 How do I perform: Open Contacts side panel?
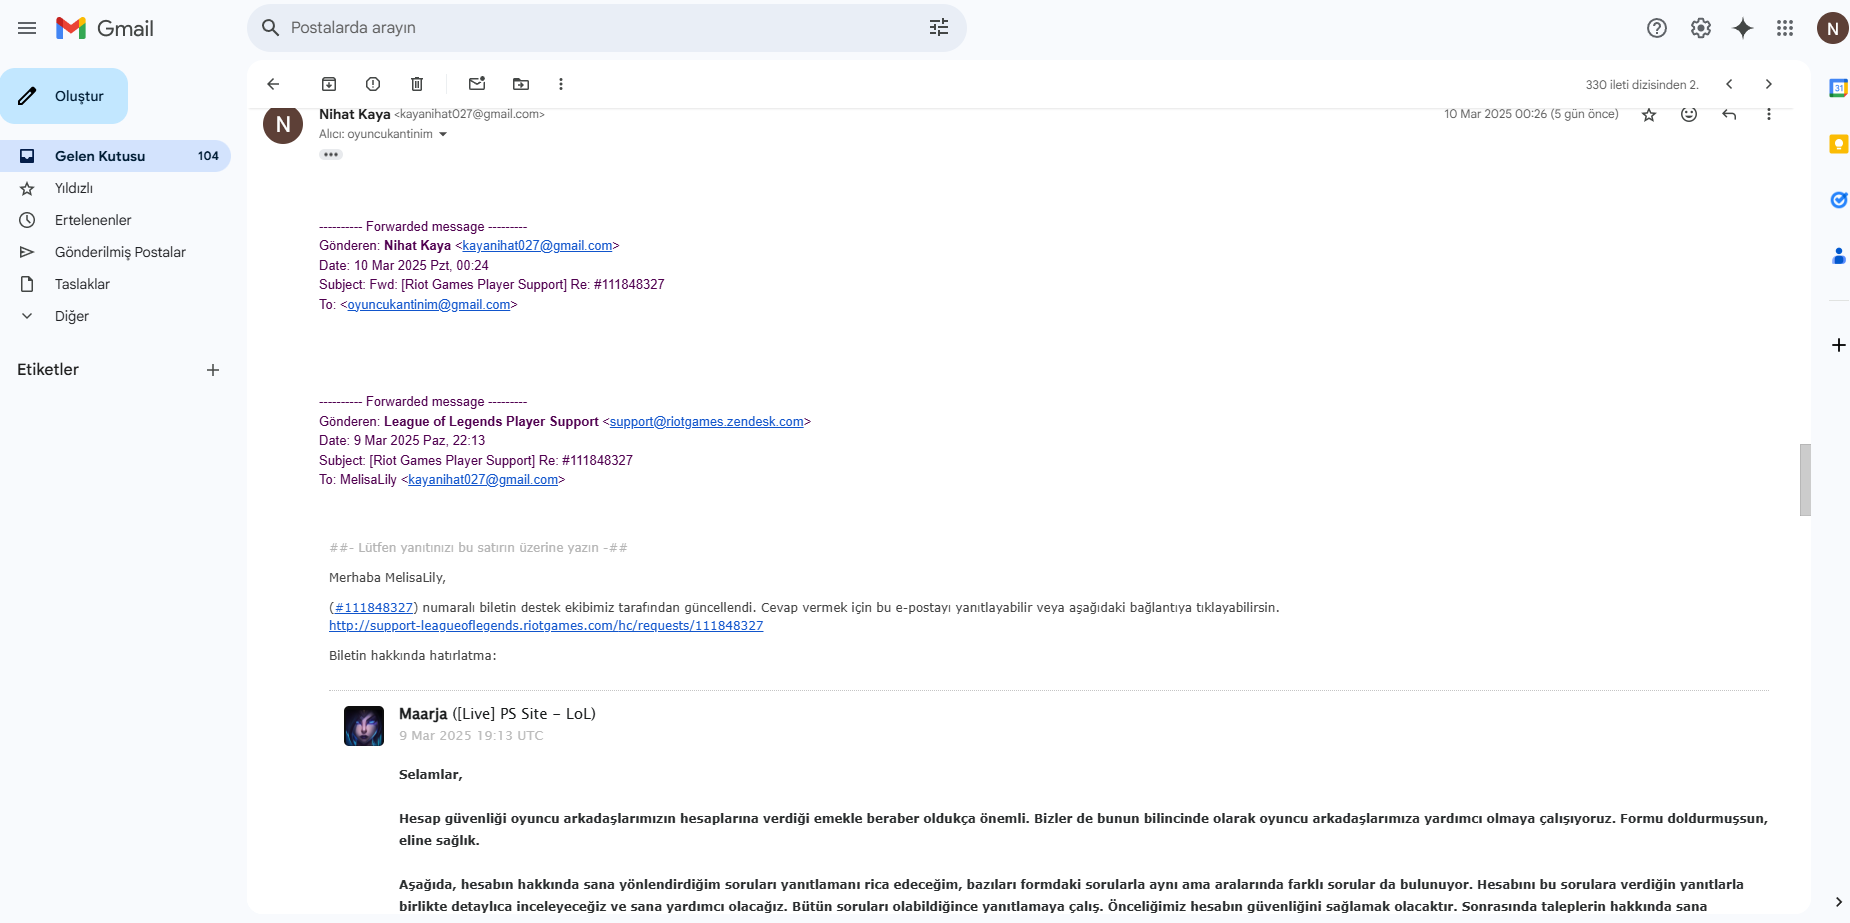pyautogui.click(x=1838, y=256)
